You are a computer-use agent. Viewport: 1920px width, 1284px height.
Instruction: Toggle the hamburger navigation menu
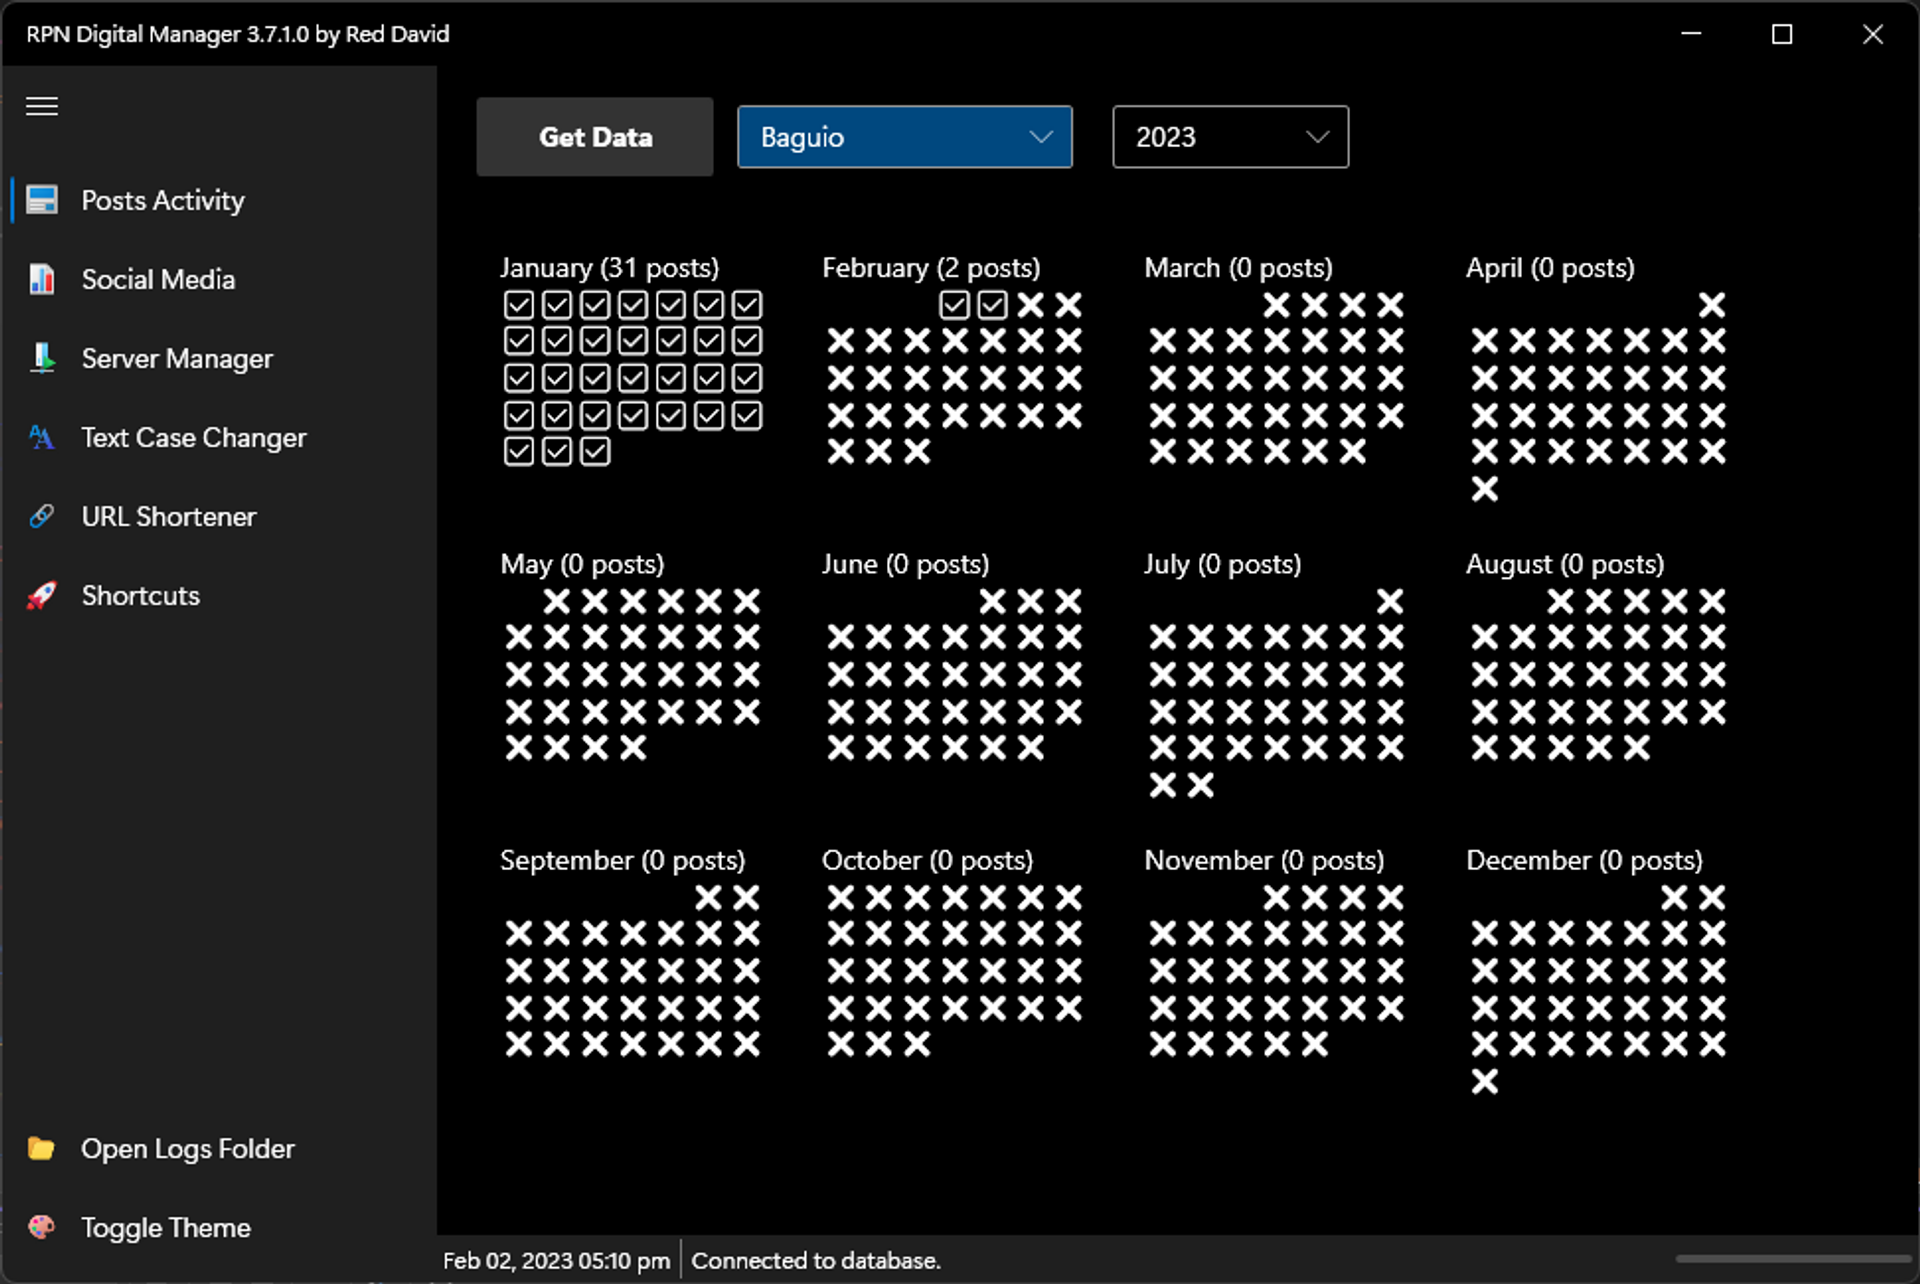pos(42,106)
